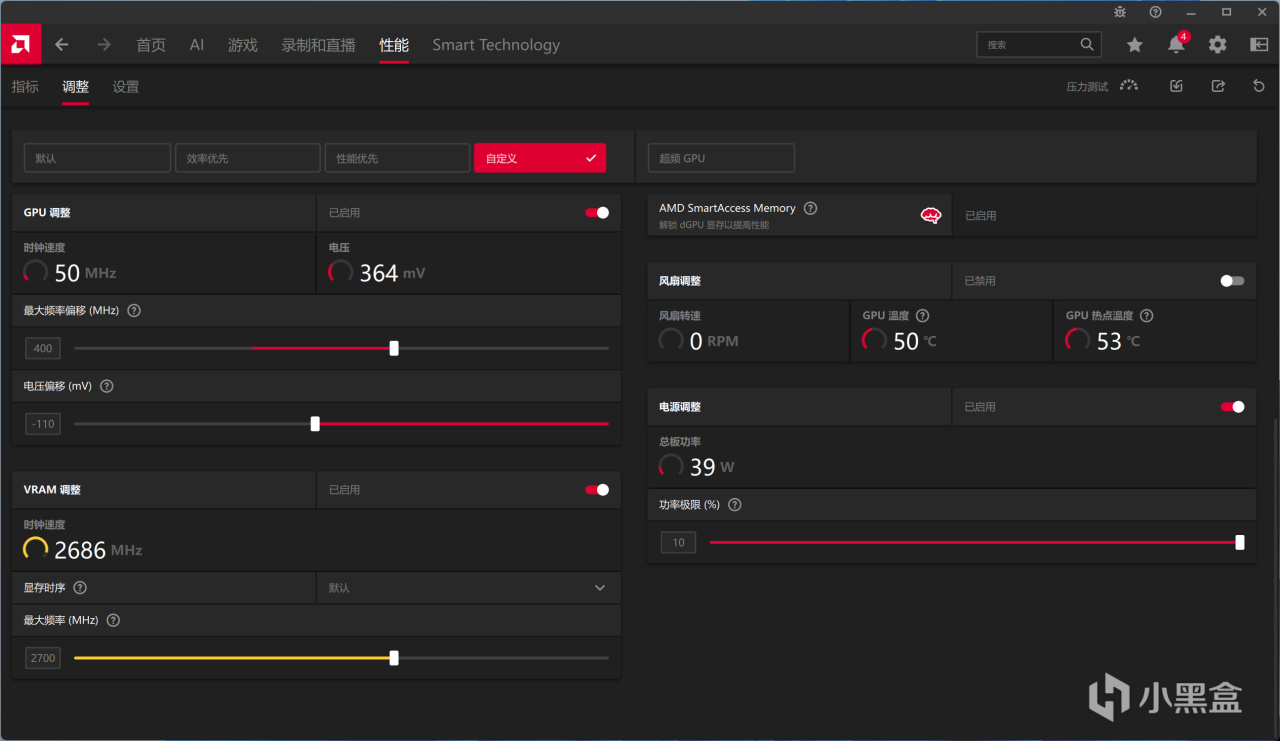Click the AMD logo icon
The width and height of the screenshot is (1280, 741).
(20, 45)
